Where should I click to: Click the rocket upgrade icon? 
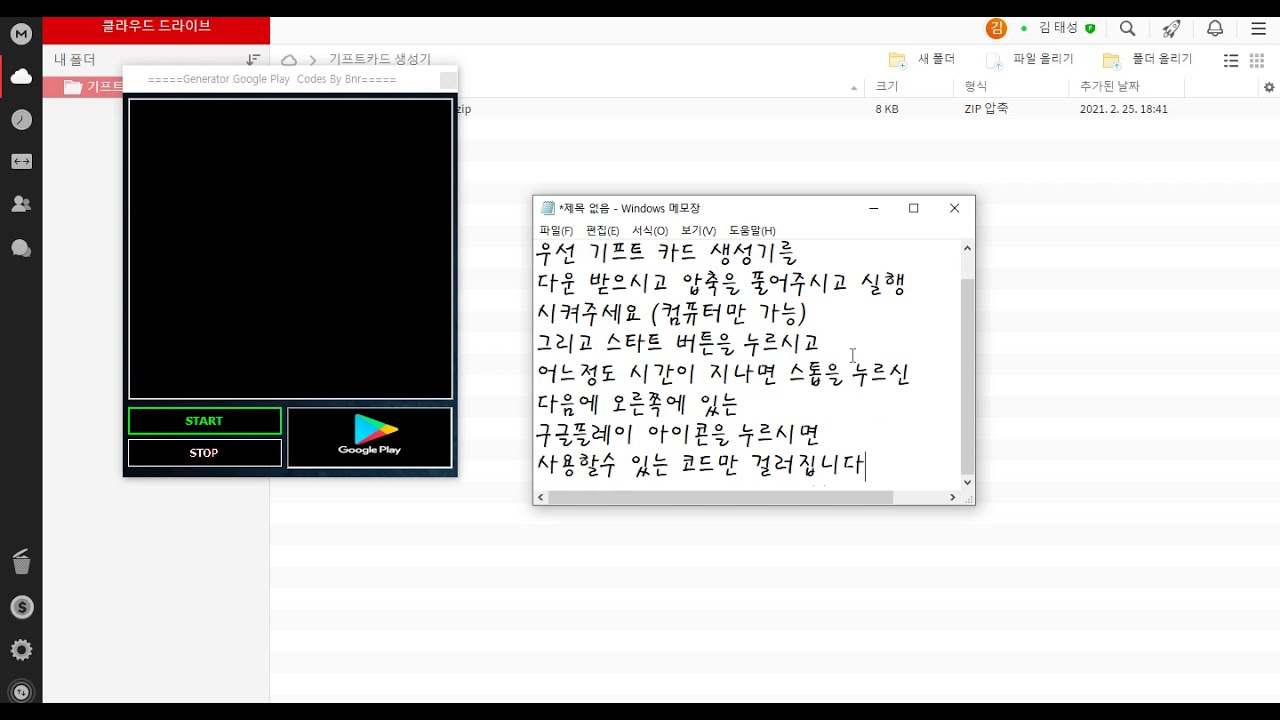(x=1171, y=29)
